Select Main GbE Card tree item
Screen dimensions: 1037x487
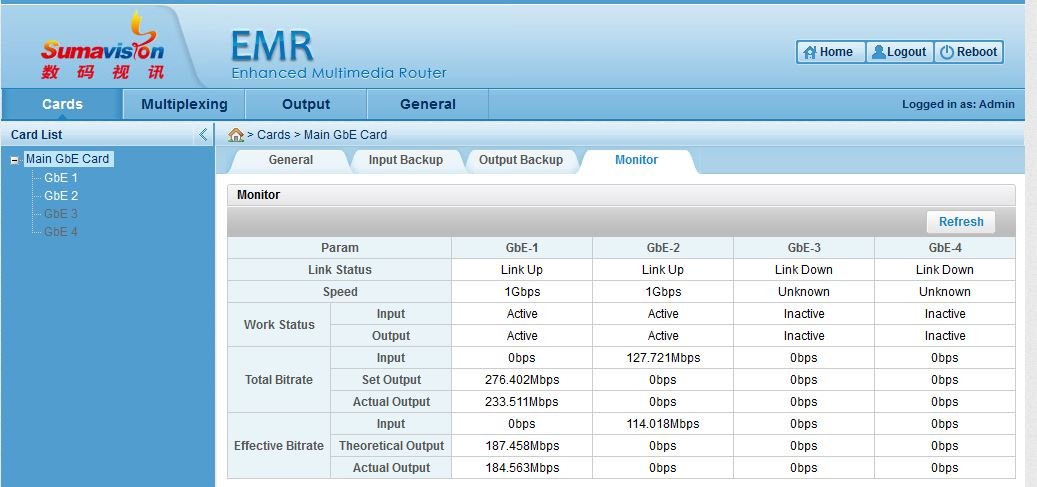[x=67, y=159]
